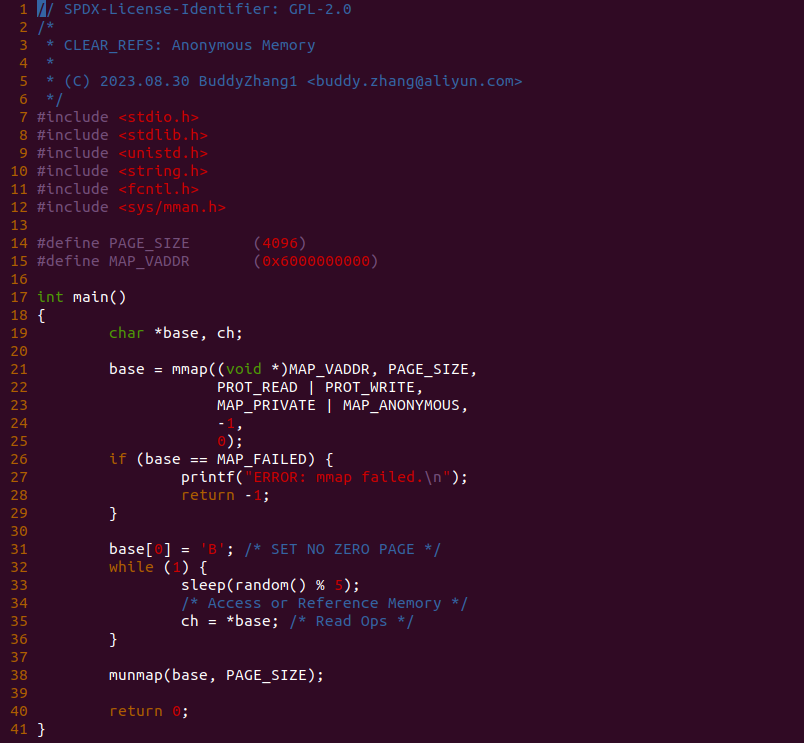
Task: Click the <sys/mman.h> header name
Action: [172, 207]
